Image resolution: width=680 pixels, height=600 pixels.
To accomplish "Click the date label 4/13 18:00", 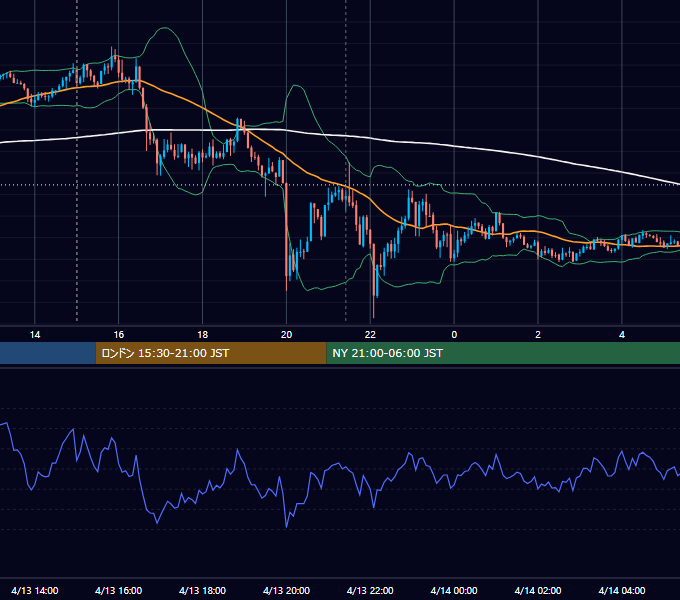I will (203, 590).
